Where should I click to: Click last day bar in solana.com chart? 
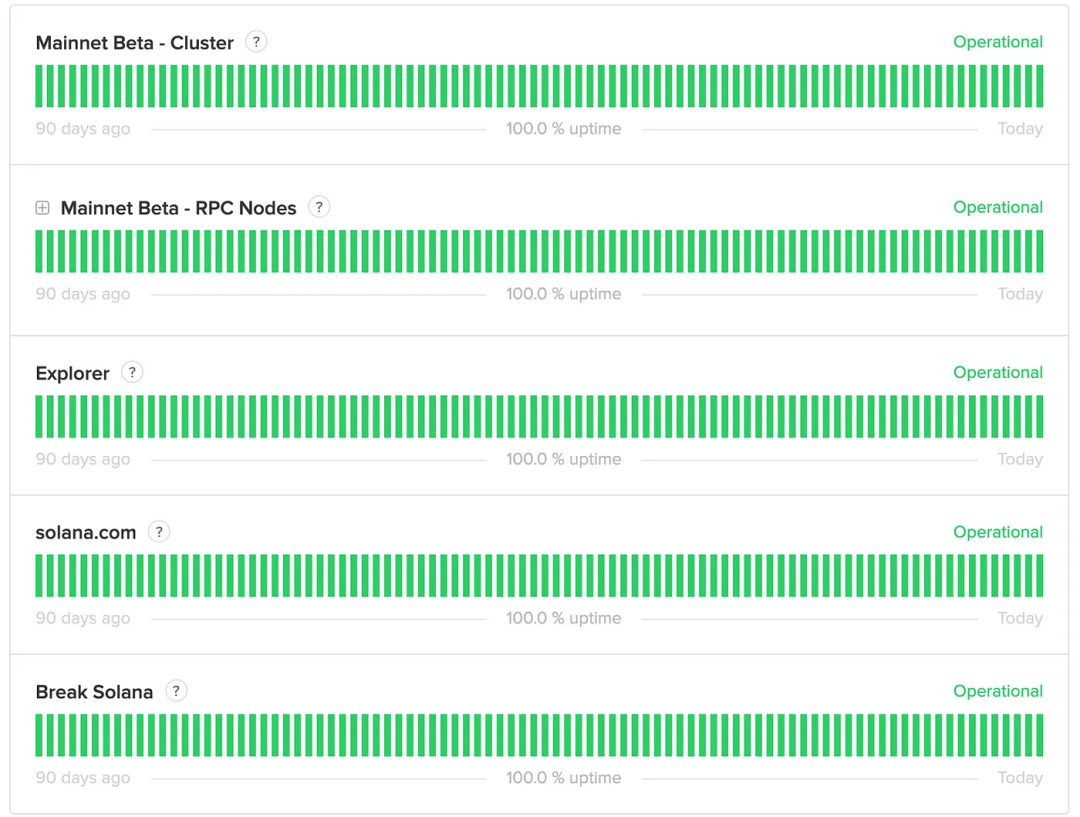1039,576
